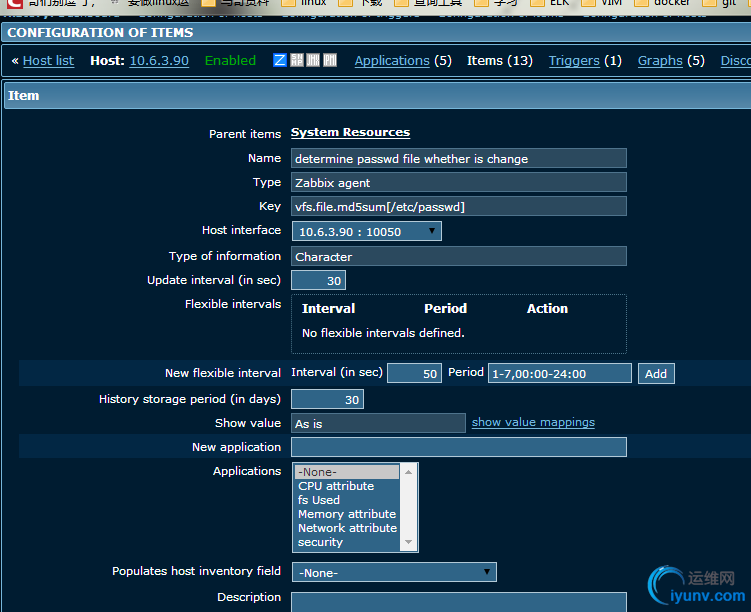The height and width of the screenshot is (612, 751).
Task: Click the Applications list scroll down arrow
Action: 408,542
